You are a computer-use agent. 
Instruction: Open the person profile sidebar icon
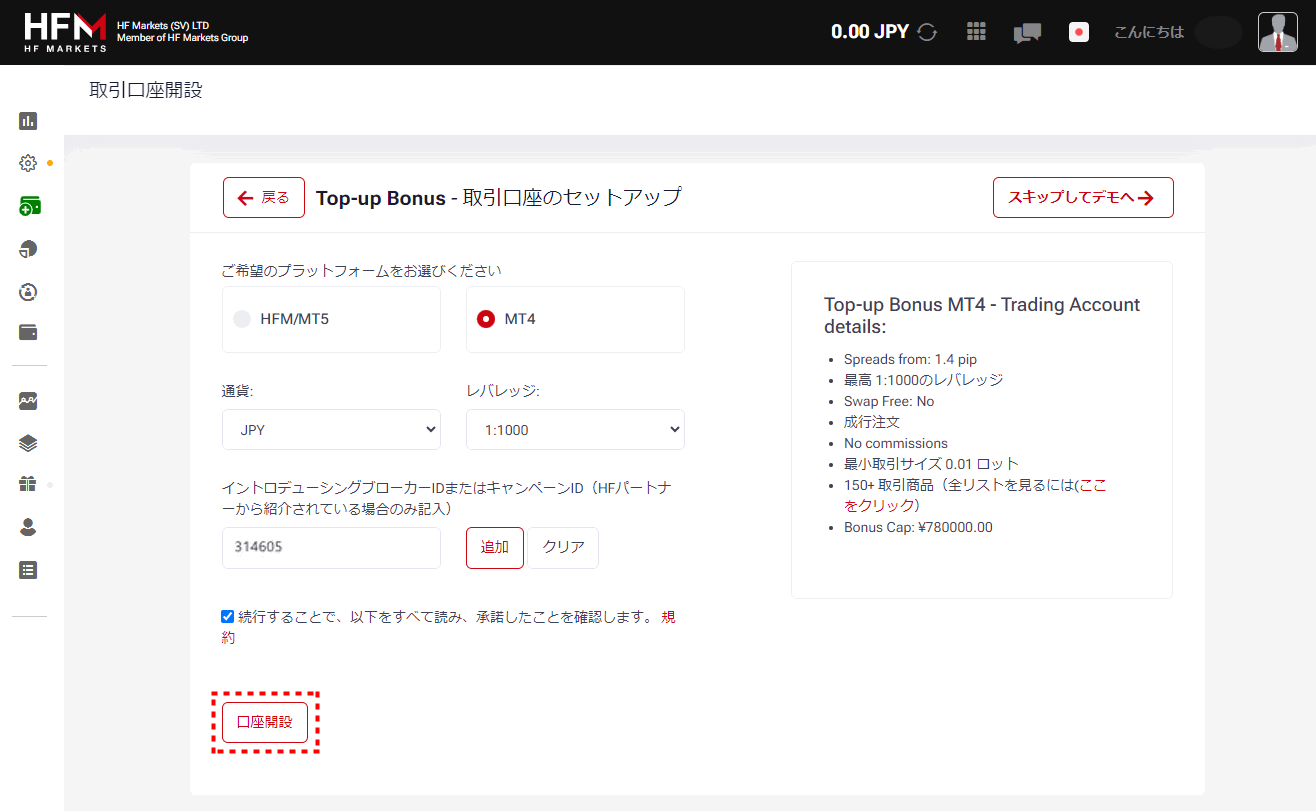coord(28,527)
